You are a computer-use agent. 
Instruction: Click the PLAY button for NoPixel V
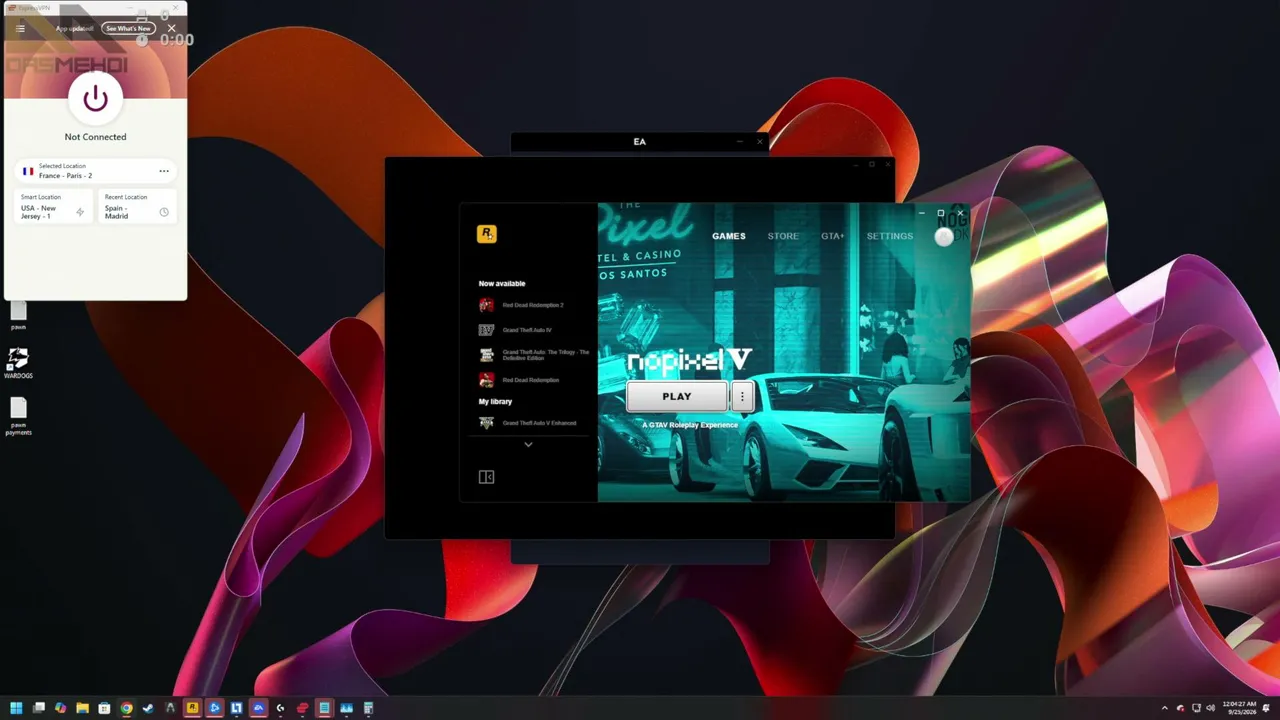677,396
